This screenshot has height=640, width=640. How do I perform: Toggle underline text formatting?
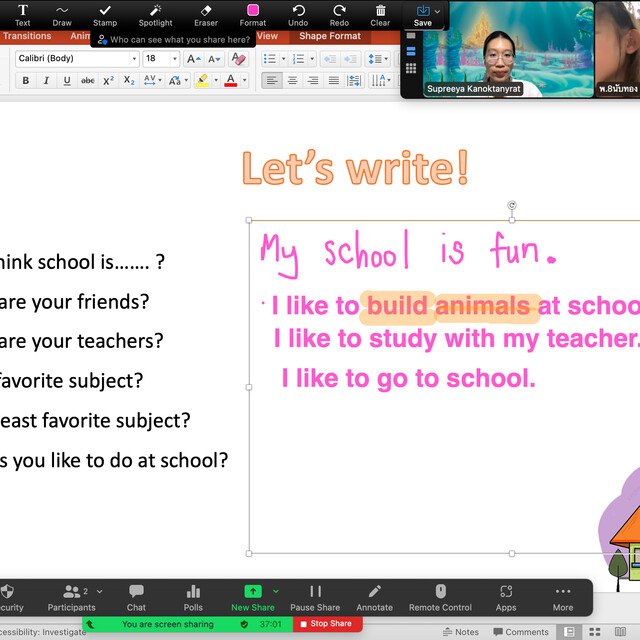point(67,81)
